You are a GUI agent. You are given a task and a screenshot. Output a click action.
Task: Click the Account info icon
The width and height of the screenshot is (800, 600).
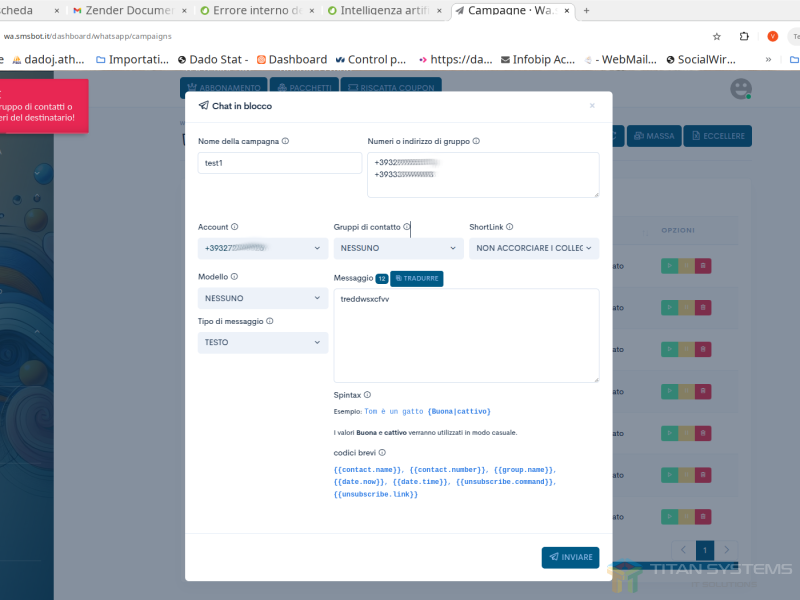click(235, 227)
